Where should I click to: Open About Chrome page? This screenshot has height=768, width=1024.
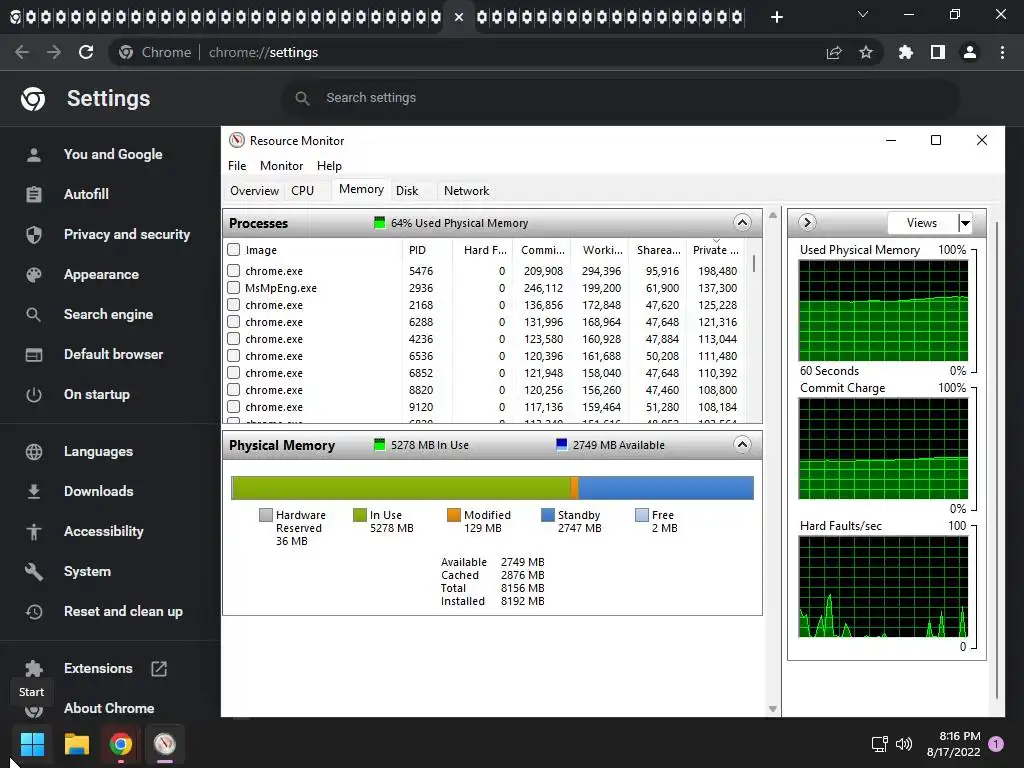pos(109,708)
